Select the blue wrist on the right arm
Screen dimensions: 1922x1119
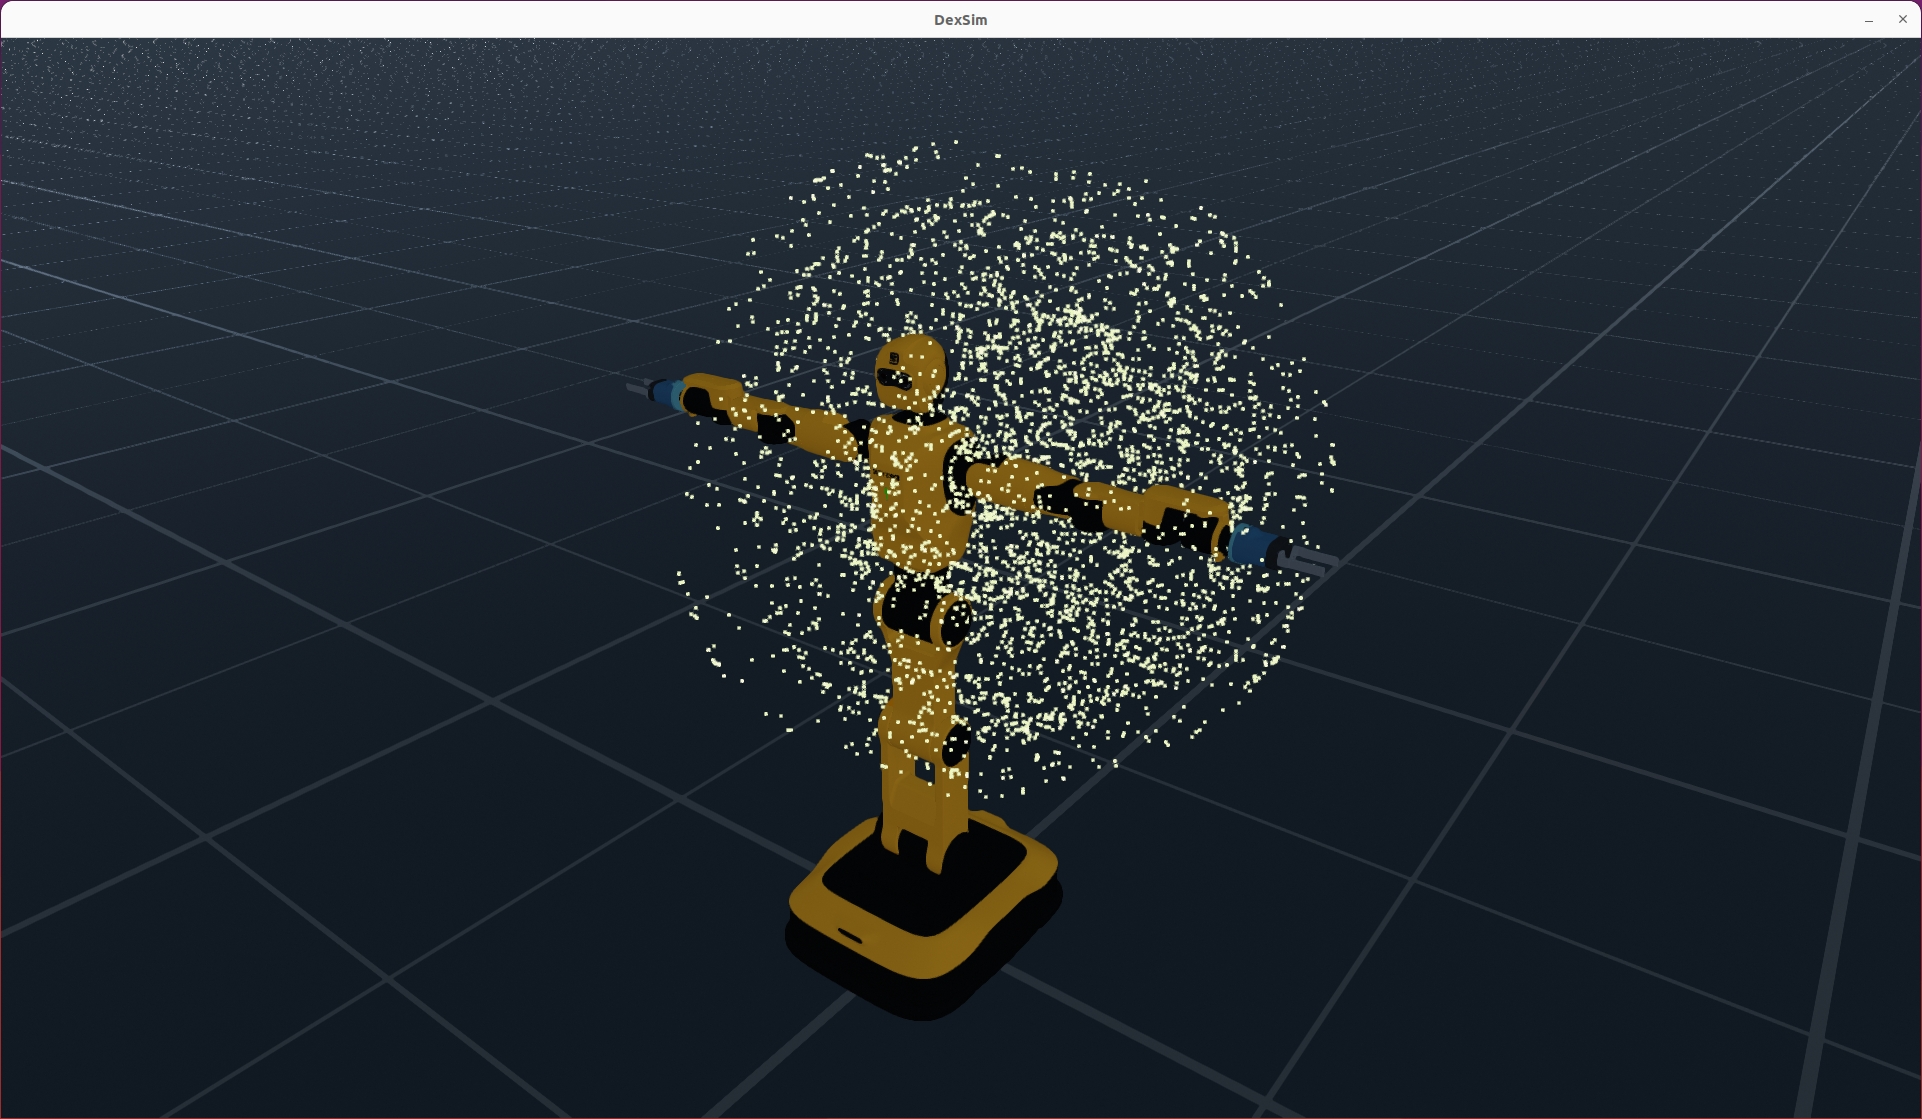1250,545
